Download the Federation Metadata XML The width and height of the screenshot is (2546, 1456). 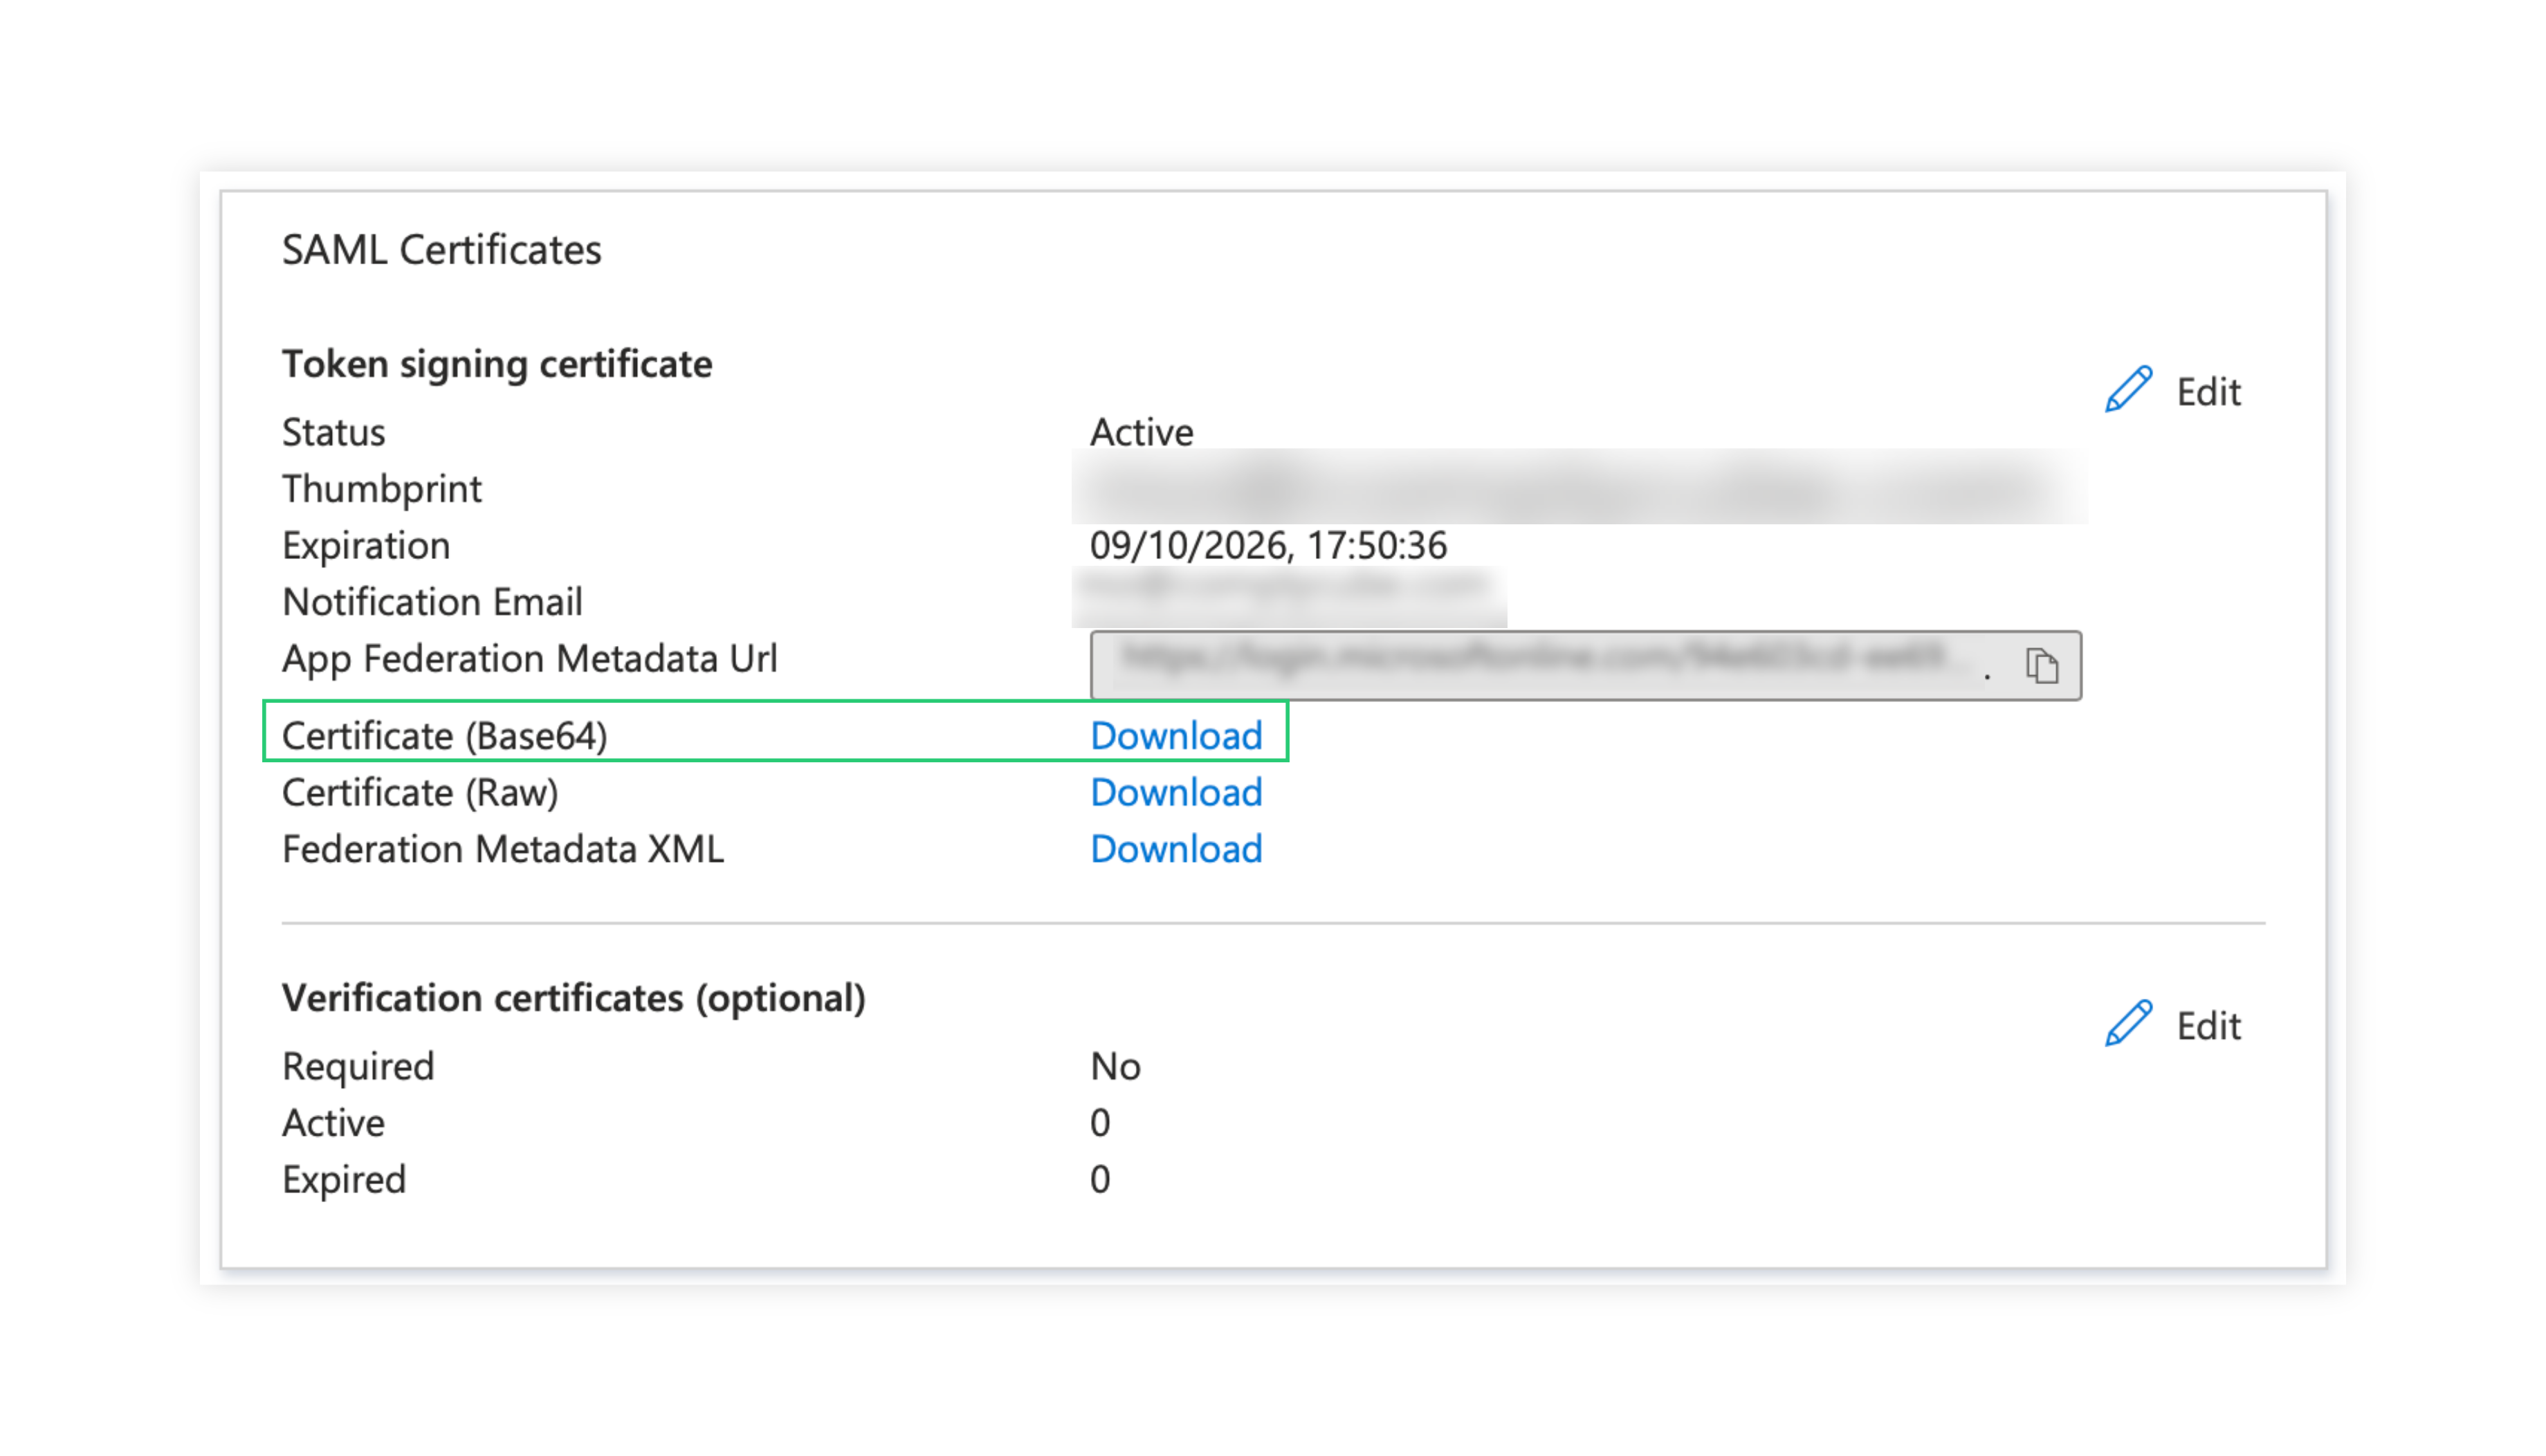point(1176,849)
